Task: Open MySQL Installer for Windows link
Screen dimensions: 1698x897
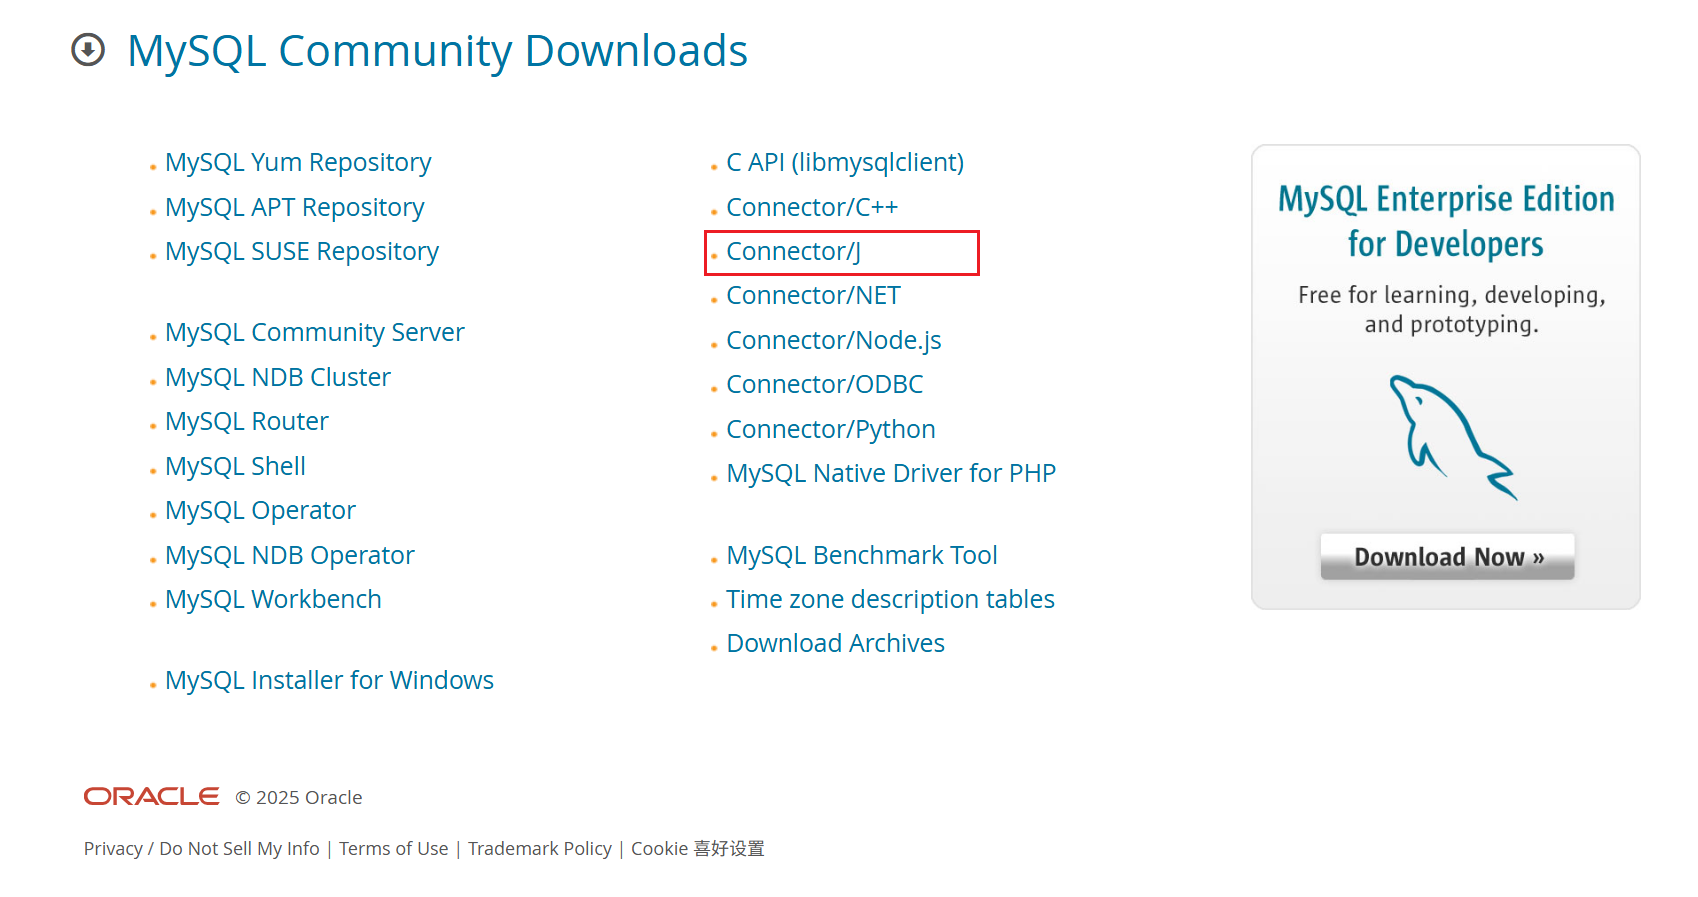Action: tap(330, 680)
